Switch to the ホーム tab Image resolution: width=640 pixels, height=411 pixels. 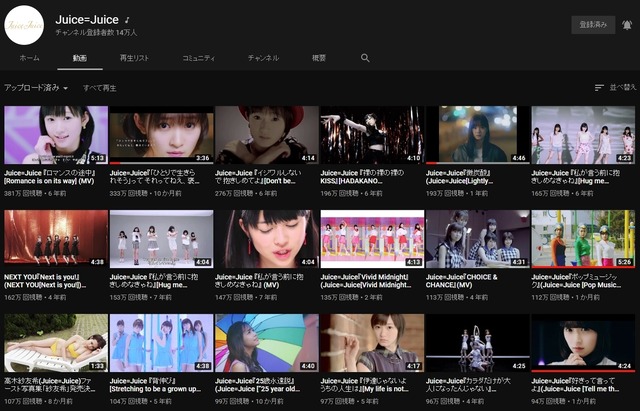pos(29,58)
